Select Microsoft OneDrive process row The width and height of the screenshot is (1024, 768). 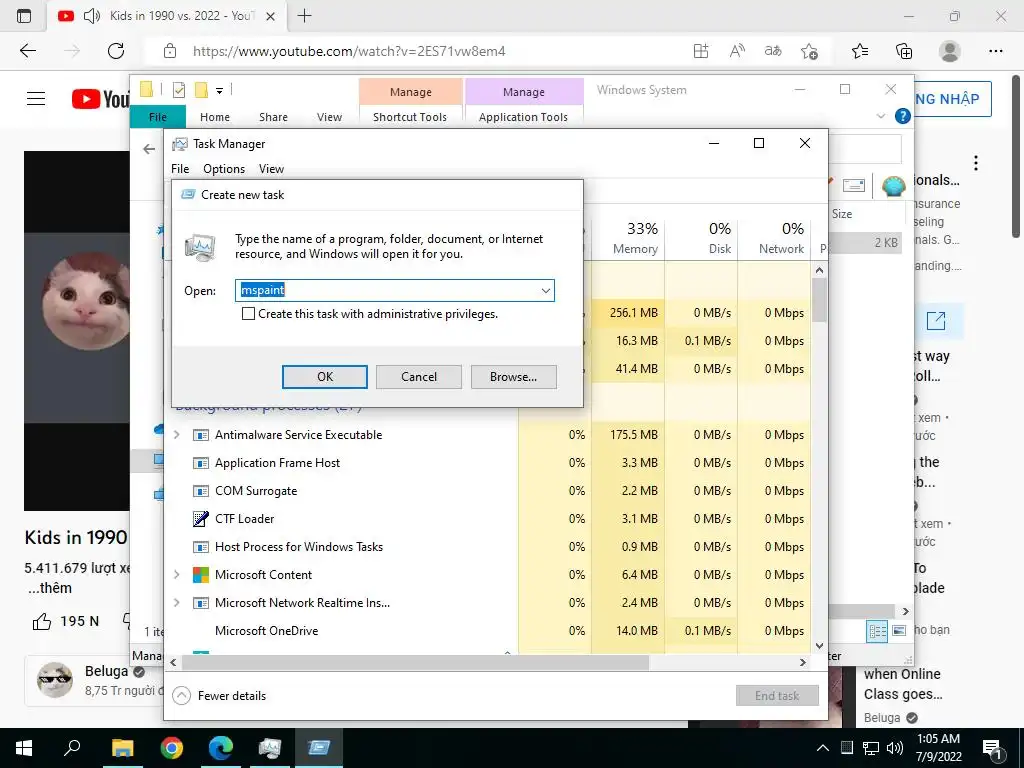487,631
